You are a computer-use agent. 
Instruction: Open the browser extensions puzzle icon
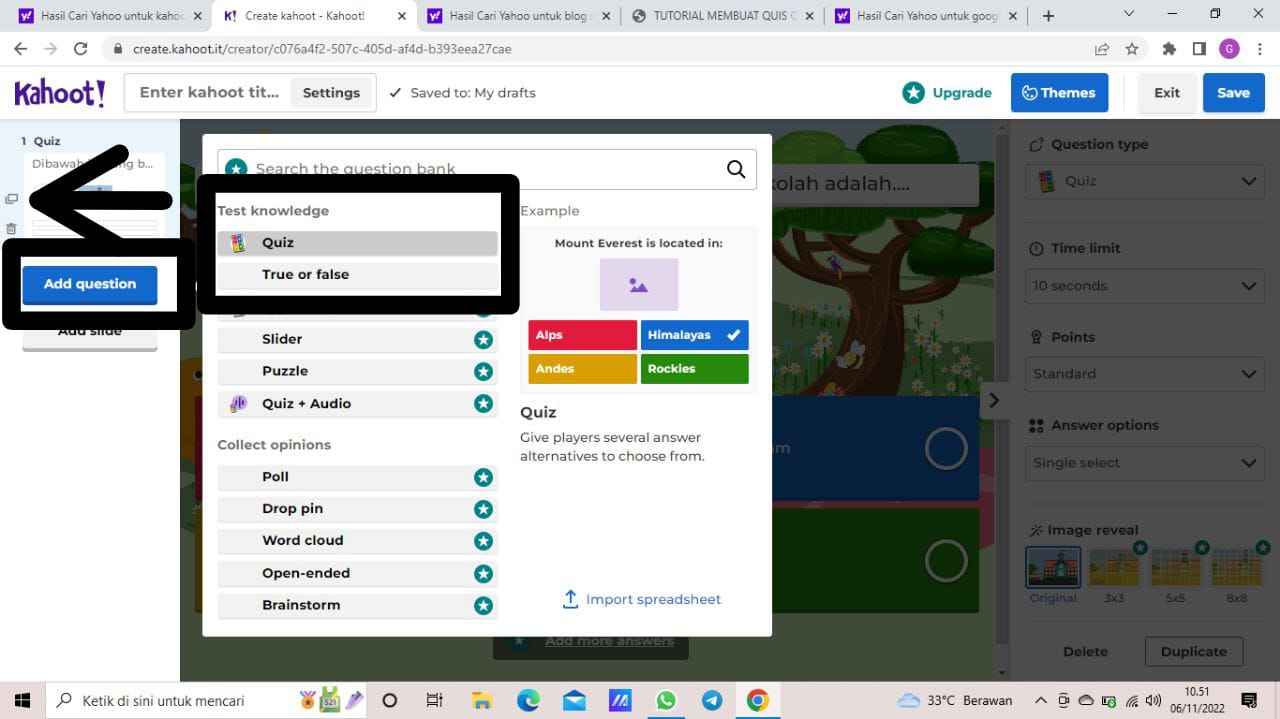[x=1169, y=49]
